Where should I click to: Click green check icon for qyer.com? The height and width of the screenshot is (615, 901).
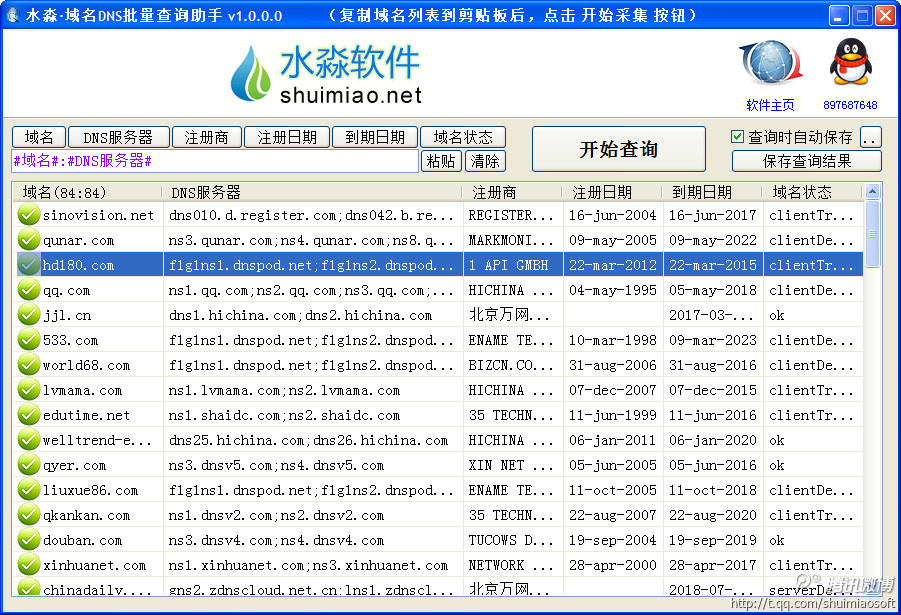point(28,464)
